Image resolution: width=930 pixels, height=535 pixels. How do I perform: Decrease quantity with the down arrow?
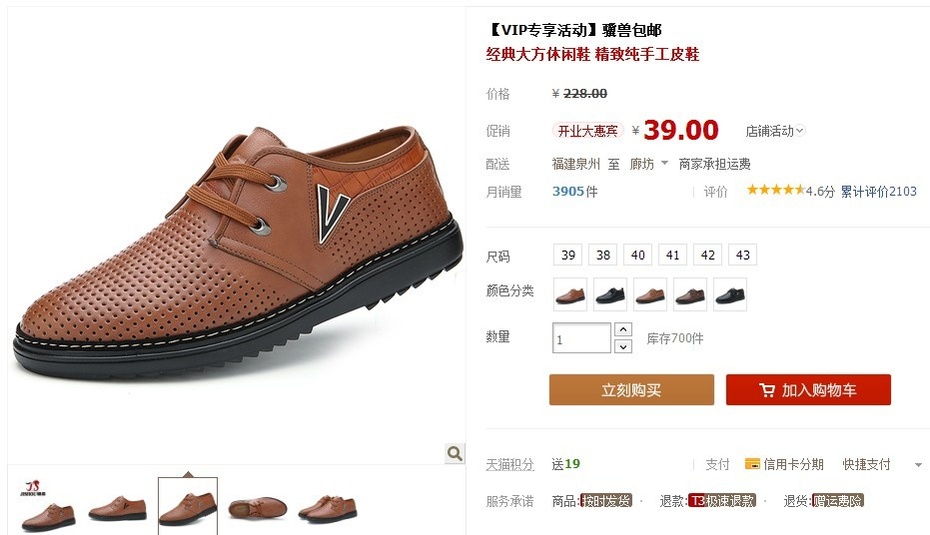tap(623, 346)
